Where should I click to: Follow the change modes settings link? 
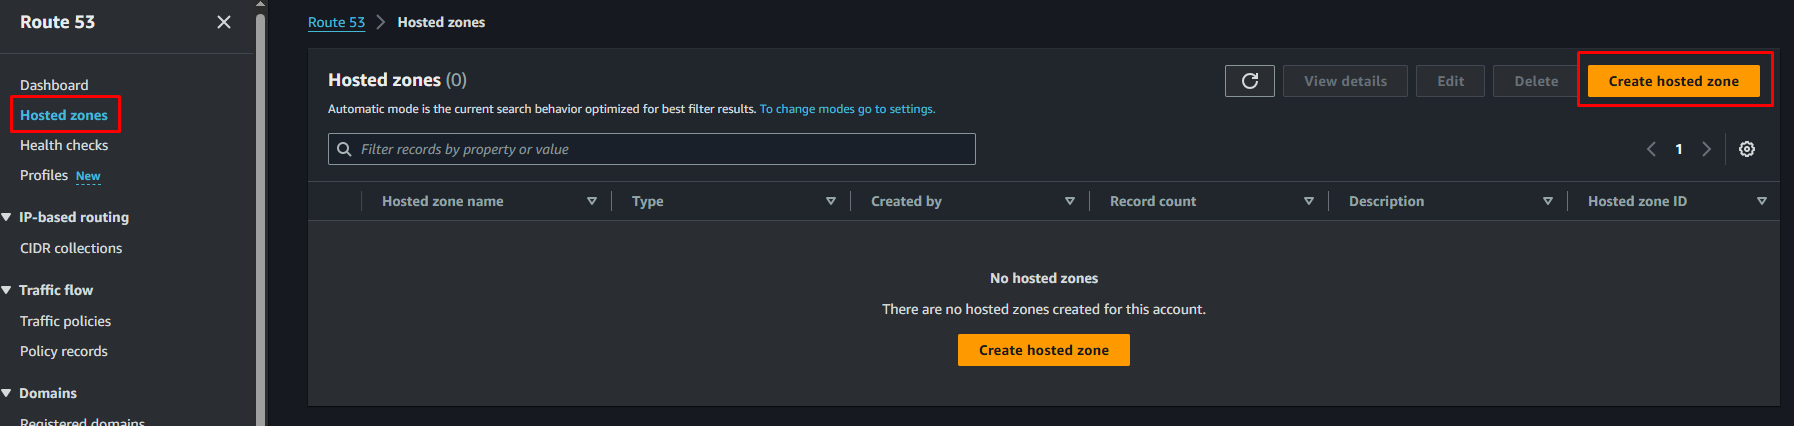coord(847,109)
